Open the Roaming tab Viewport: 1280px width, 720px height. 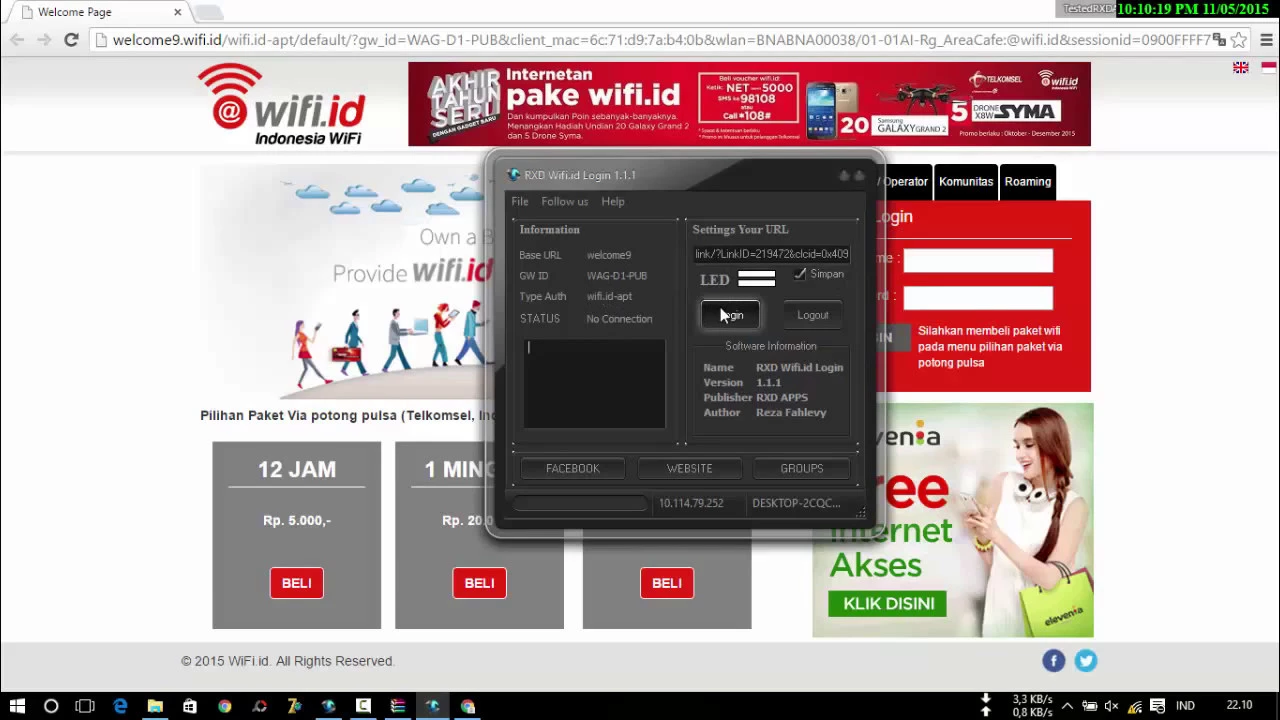coord(1028,182)
